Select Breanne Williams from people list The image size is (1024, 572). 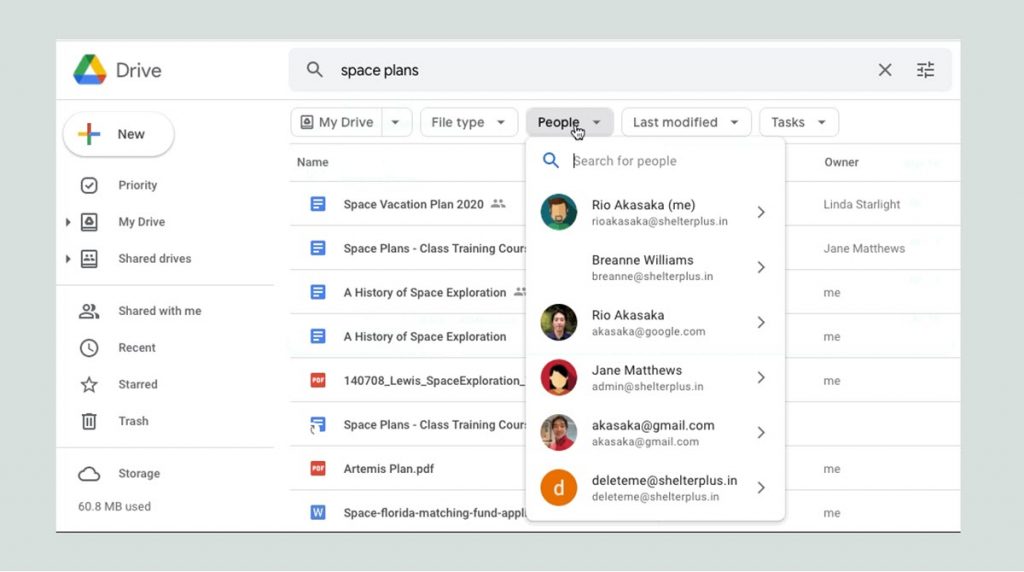click(x=655, y=267)
